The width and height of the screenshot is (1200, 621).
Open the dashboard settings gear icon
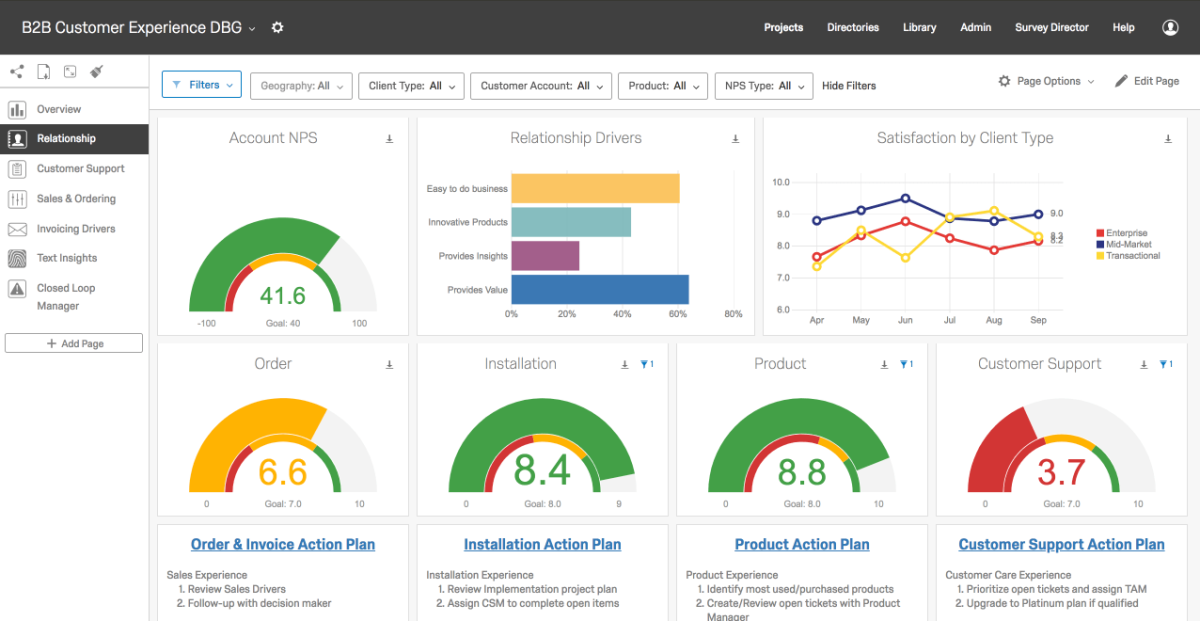pyautogui.click(x=278, y=27)
